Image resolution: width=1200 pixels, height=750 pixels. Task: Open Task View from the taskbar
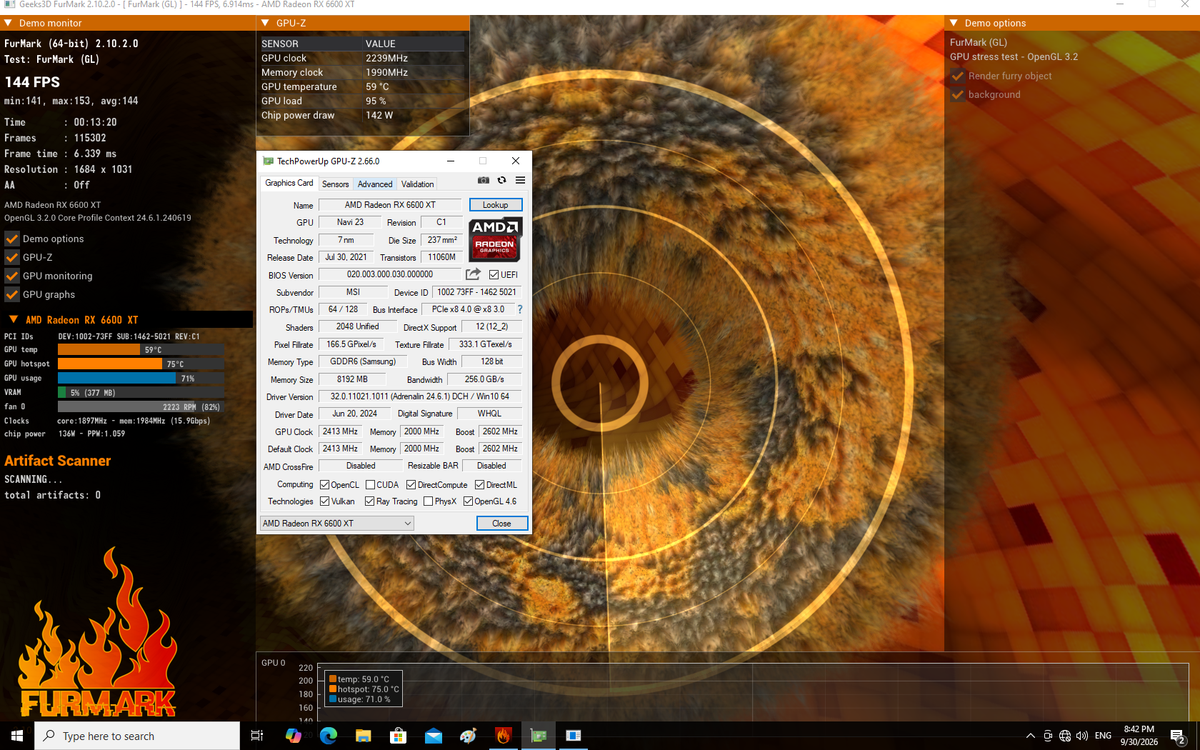(x=257, y=736)
